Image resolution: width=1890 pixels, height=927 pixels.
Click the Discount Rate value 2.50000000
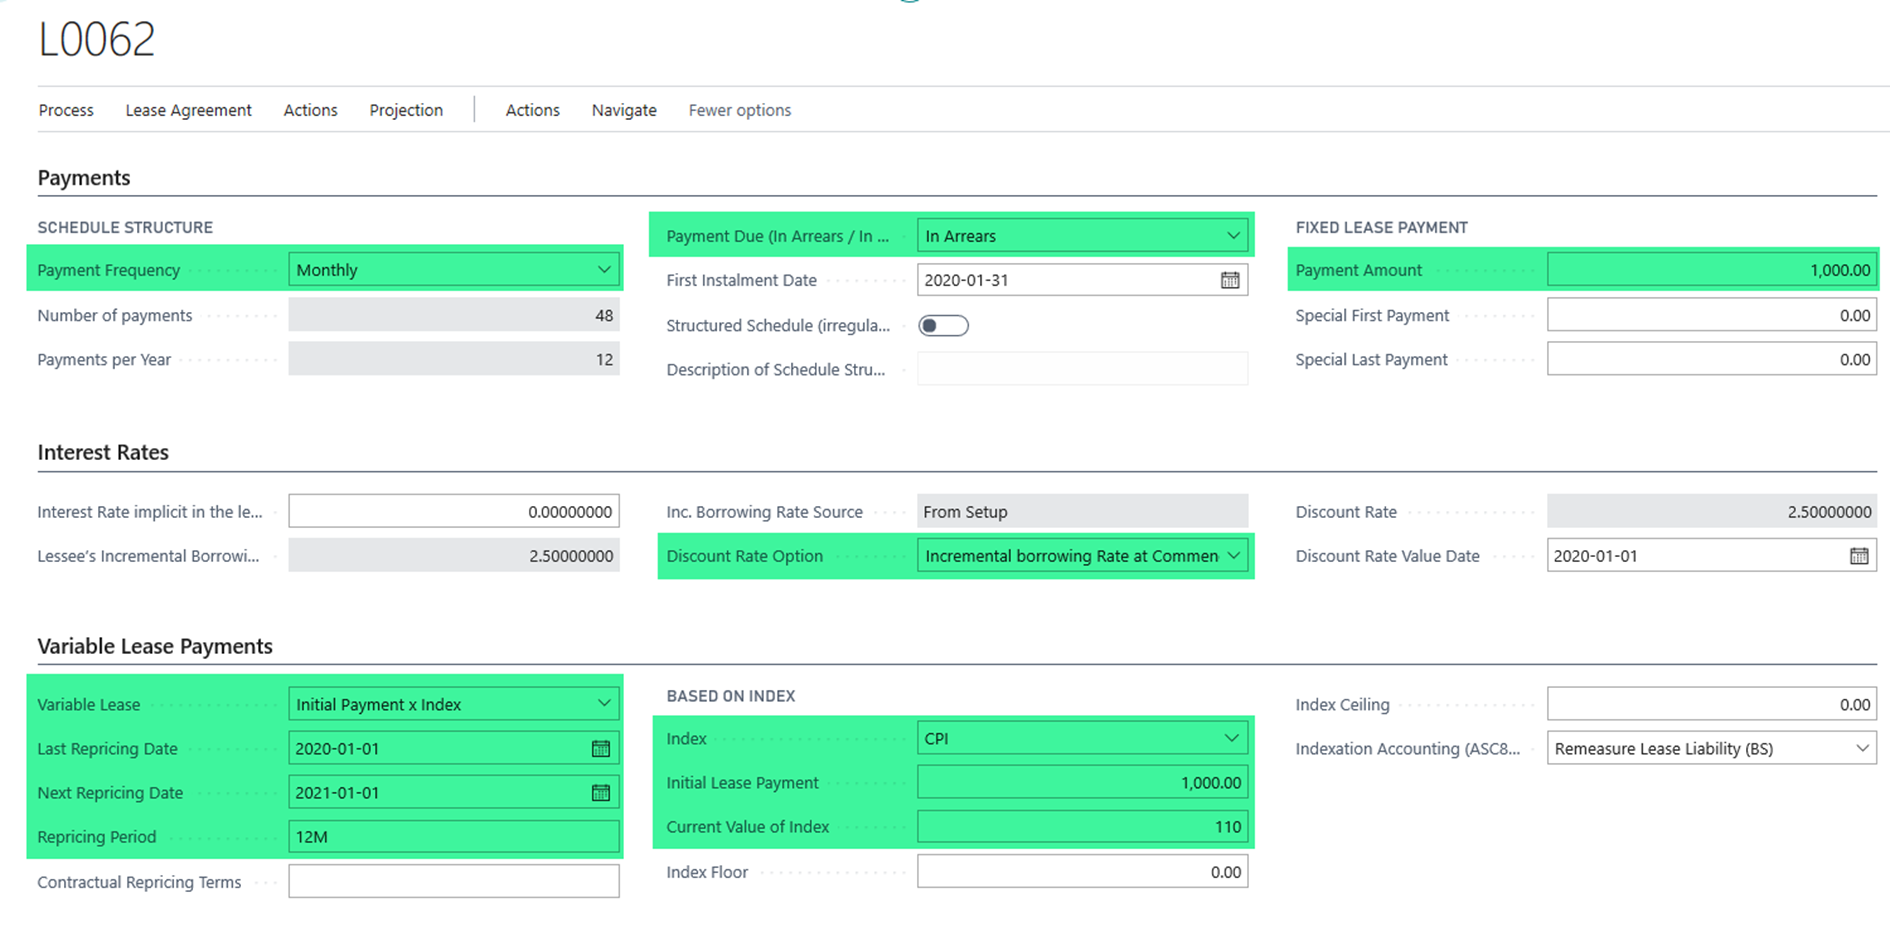pyautogui.click(x=1711, y=512)
